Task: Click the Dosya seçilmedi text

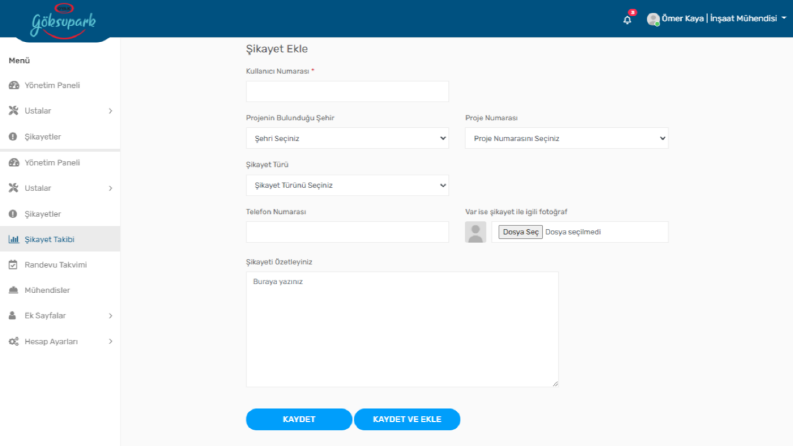Action: click(x=573, y=232)
